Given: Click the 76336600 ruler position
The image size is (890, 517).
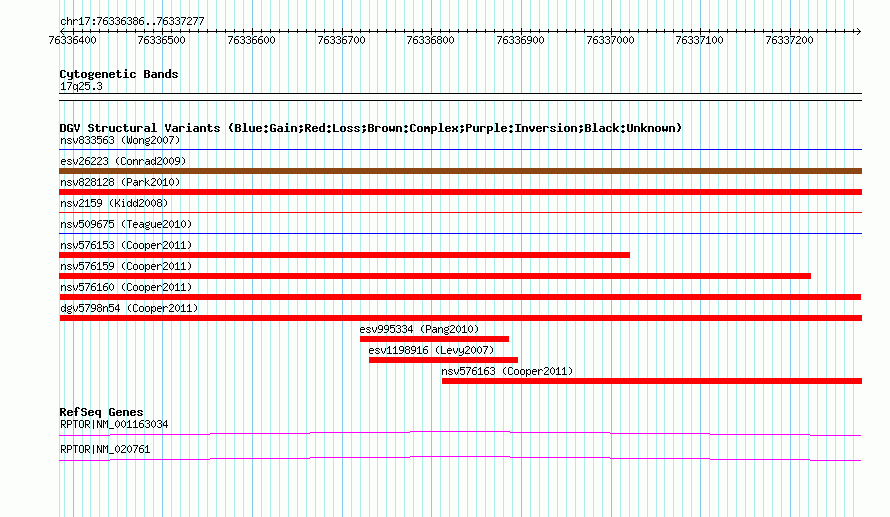Looking at the screenshot, I should point(251,40).
